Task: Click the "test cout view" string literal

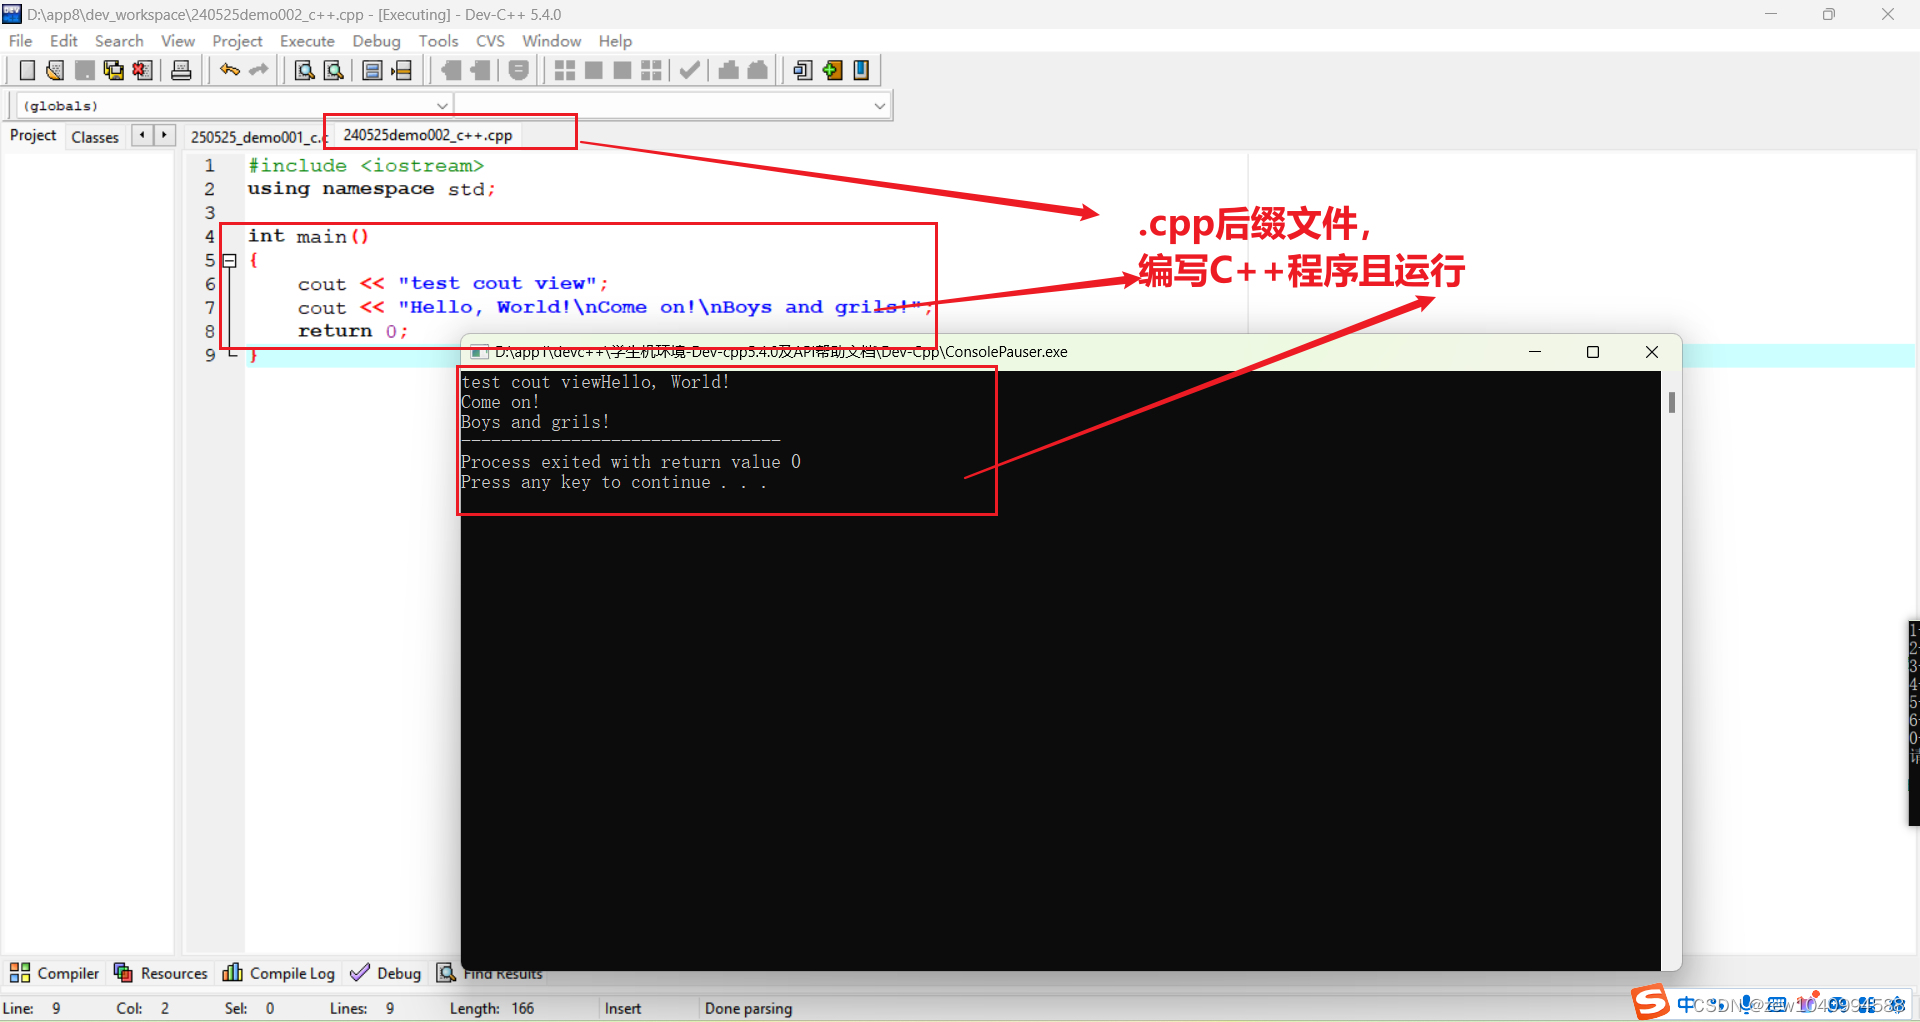Action: click(497, 284)
